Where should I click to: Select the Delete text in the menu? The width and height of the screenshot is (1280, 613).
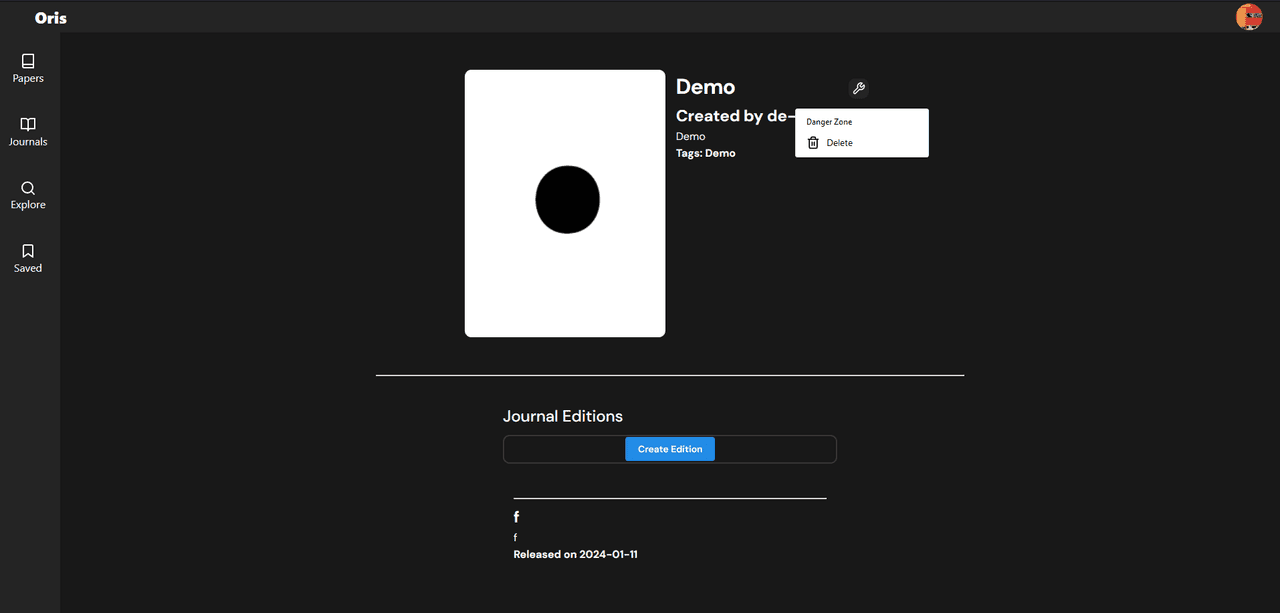[x=839, y=143]
